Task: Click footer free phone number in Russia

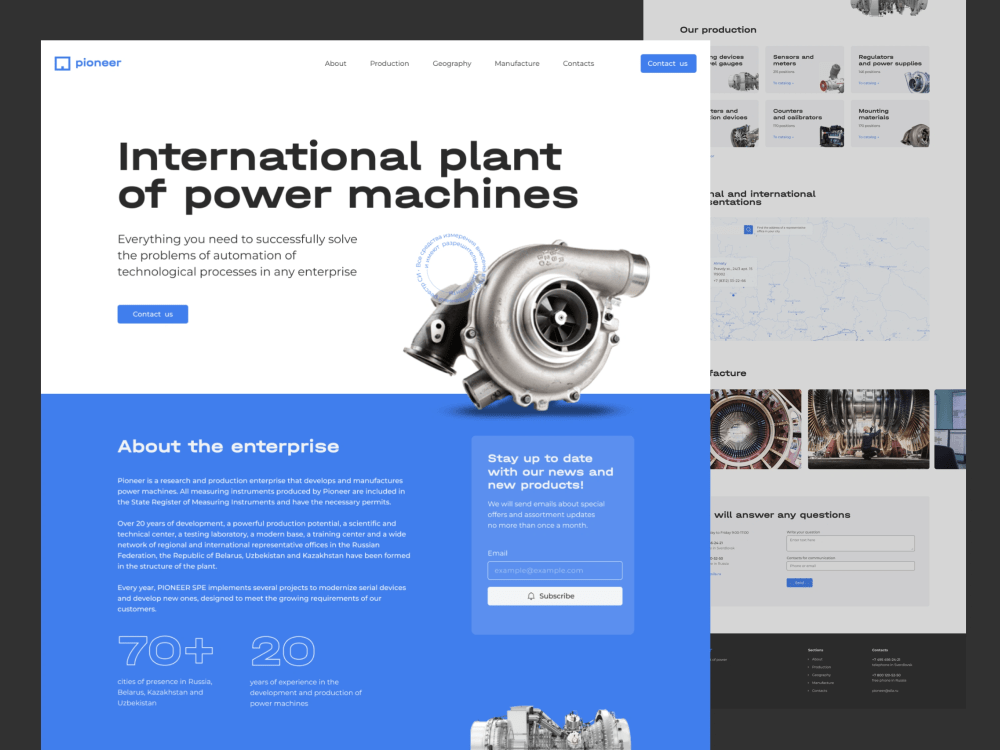Action: (x=886, y=675)
